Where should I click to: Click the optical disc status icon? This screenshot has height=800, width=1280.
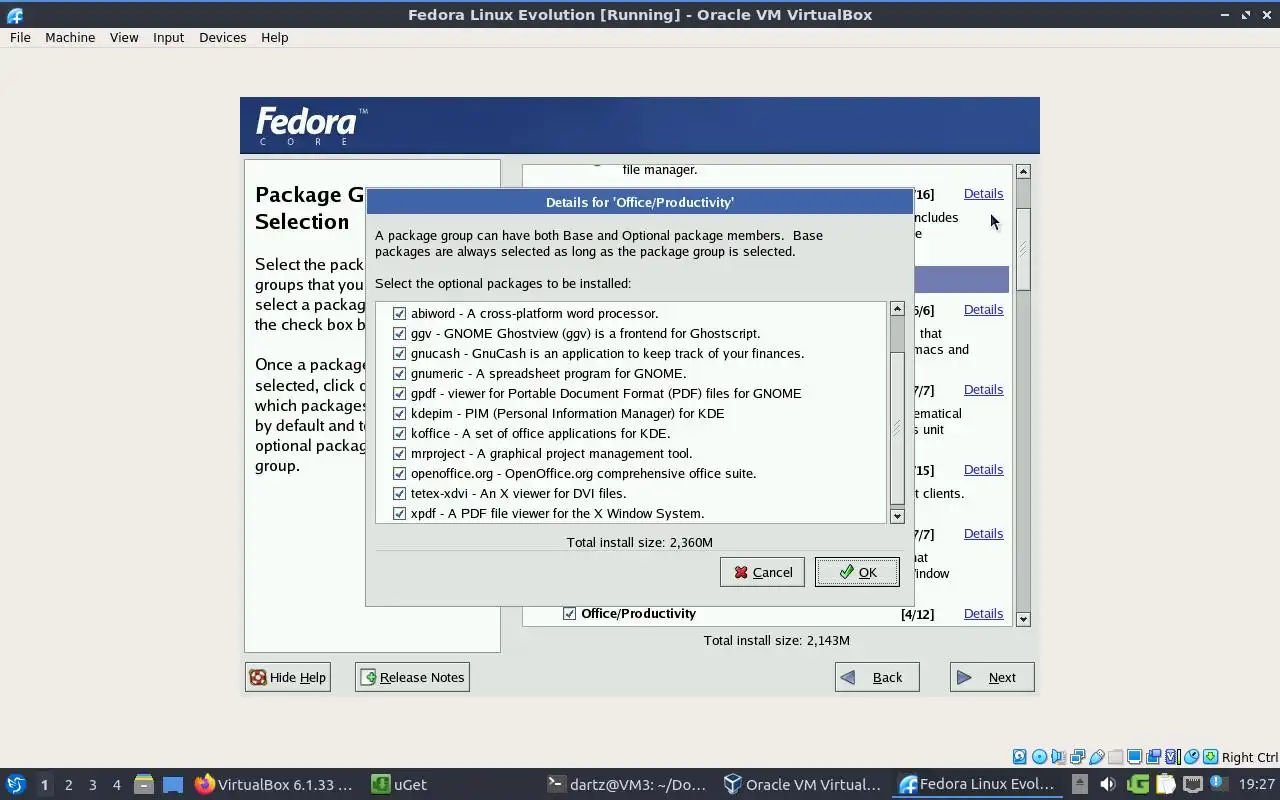[x=1039, y=757]
